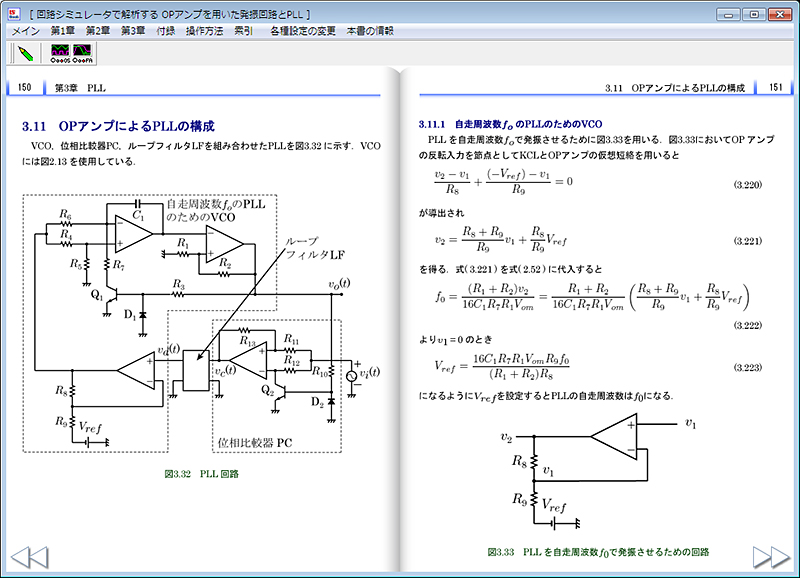Click subsection heading 3.11.1 自走周波数
The image size is (800, 578).
click(x=510, y=124)
